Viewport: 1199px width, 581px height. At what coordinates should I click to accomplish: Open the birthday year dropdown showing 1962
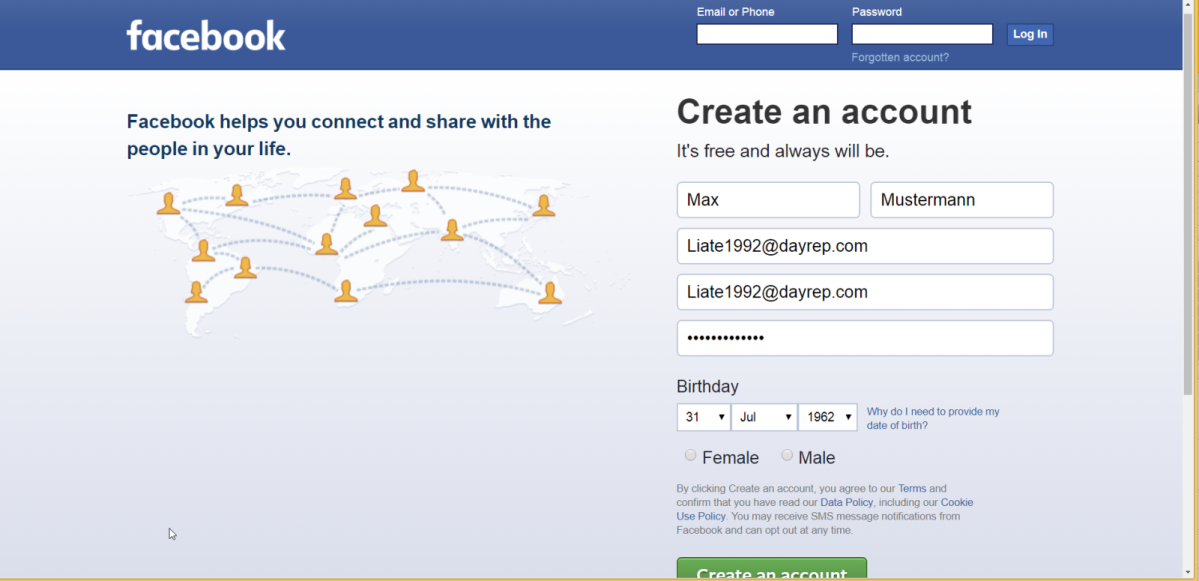point(828,417)
